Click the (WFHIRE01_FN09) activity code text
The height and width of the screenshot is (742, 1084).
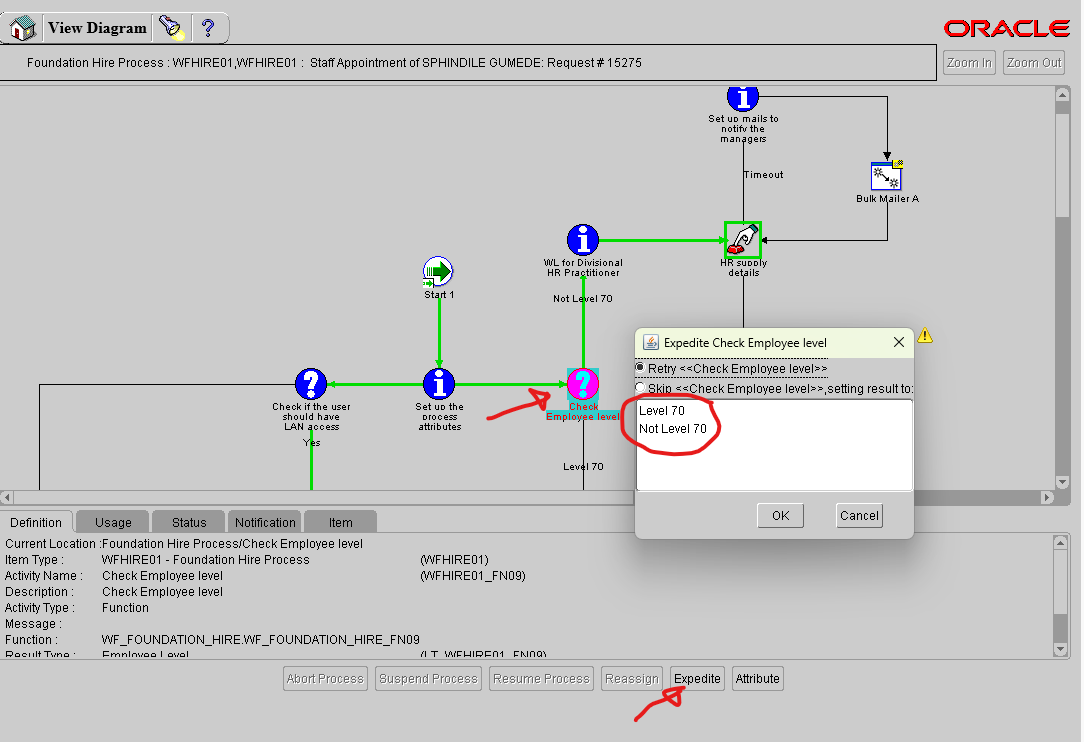pos(473,575)
